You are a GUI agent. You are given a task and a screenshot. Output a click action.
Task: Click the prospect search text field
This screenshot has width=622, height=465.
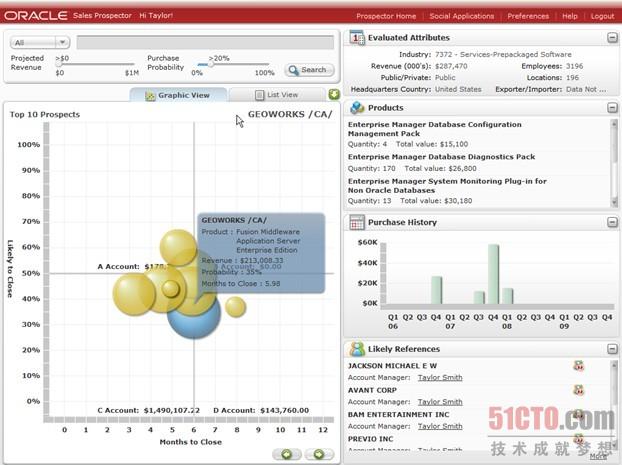coord(205,42)
